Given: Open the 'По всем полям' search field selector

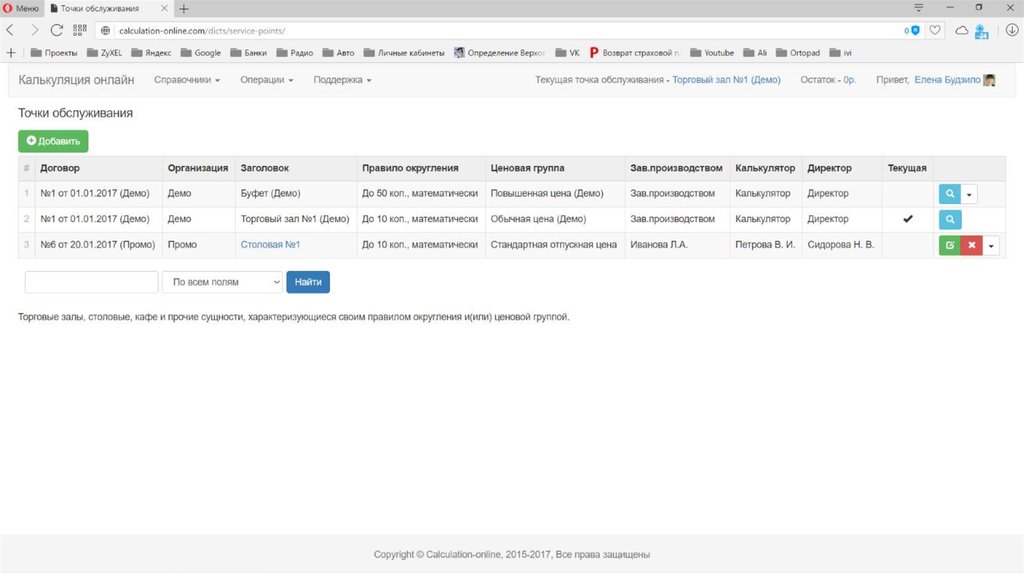Looking at the screenshot, I should click(222, 283).
